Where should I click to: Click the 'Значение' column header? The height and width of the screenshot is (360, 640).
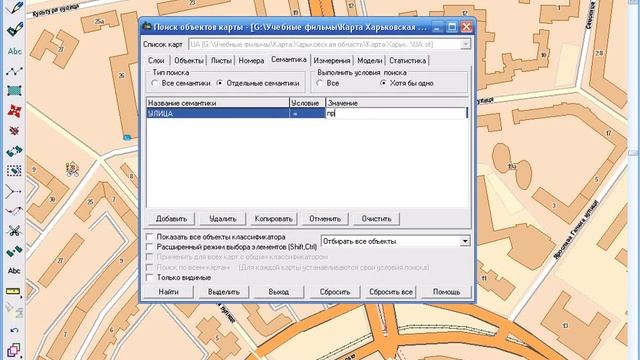click(398, 103)
